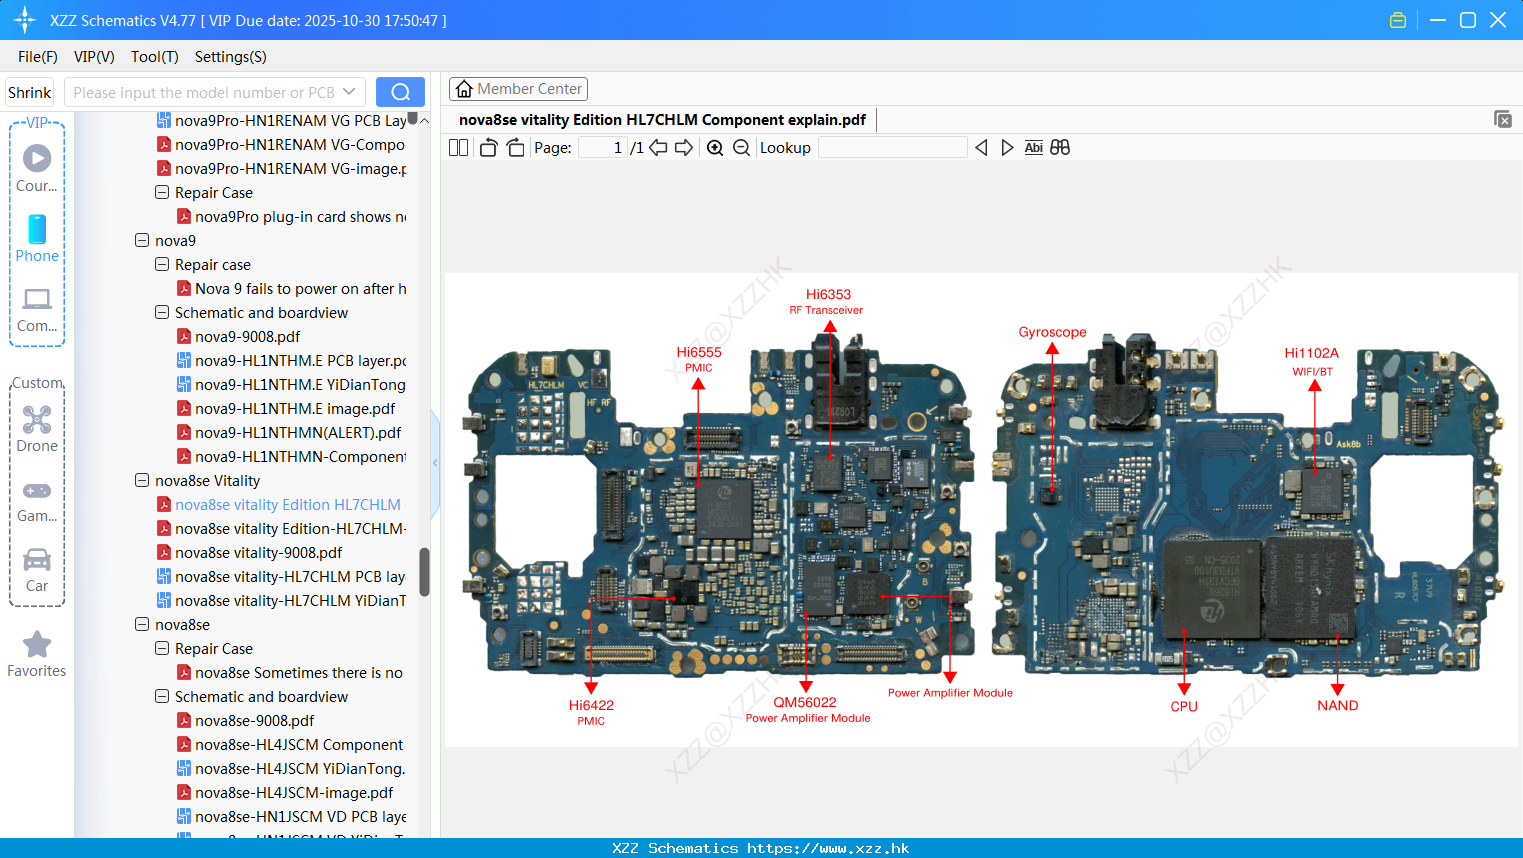Collapse nova8se Schematic and boardview node
The image size is (1523, 858).
[162, 696]
